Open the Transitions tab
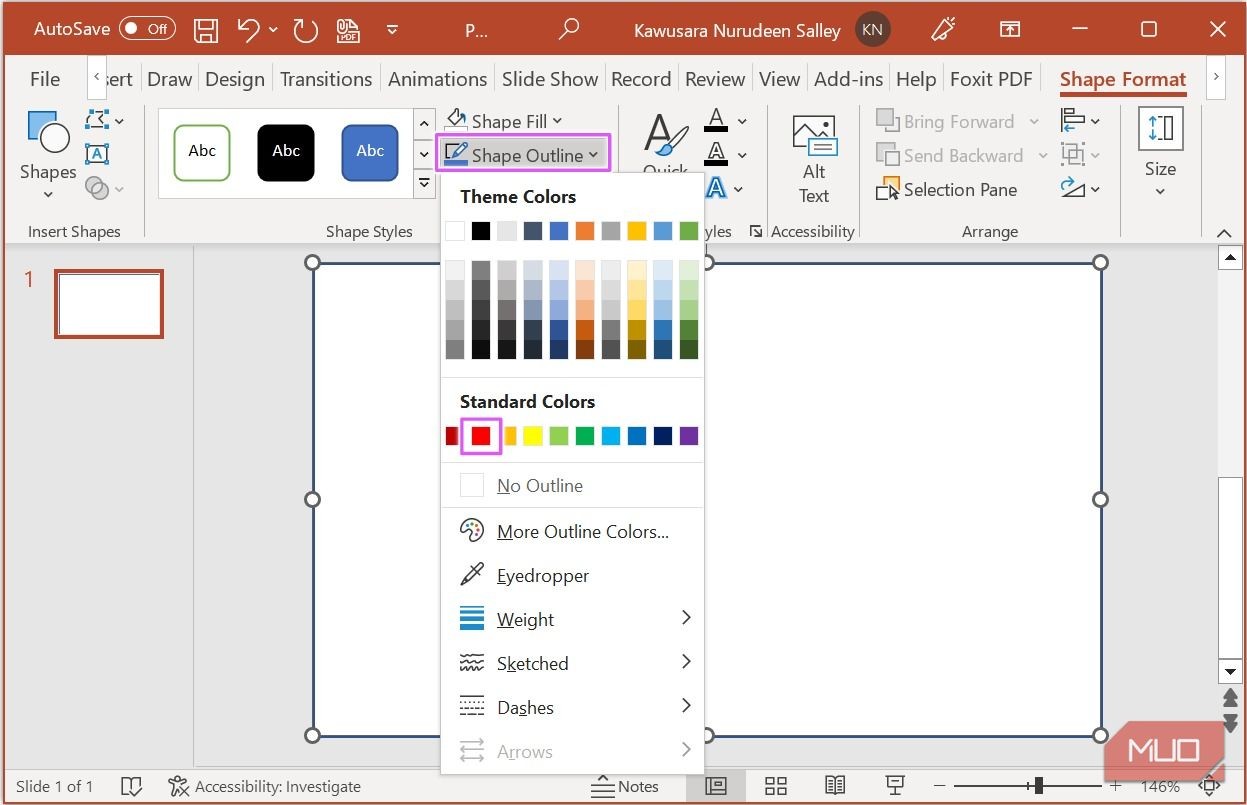 [x=326, y=79]
